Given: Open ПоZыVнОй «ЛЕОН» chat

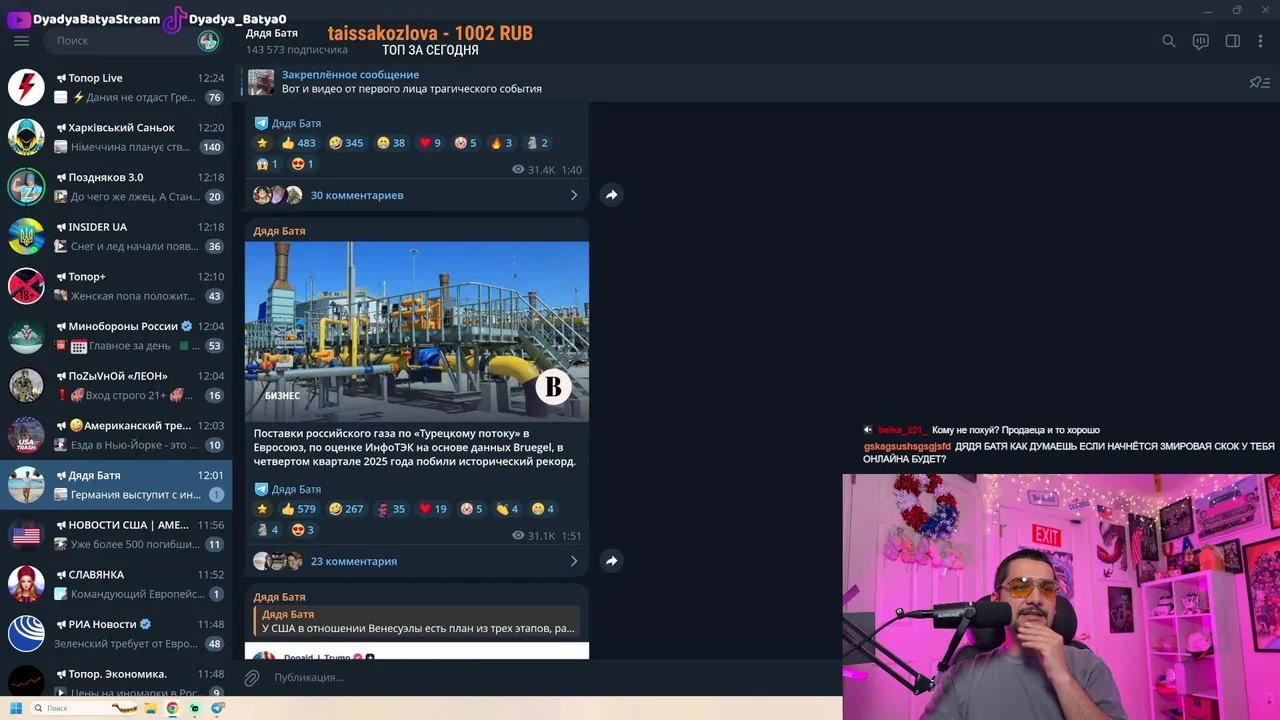Looking at the screenshot, I should pyautogui.click(x=116, y=385).
